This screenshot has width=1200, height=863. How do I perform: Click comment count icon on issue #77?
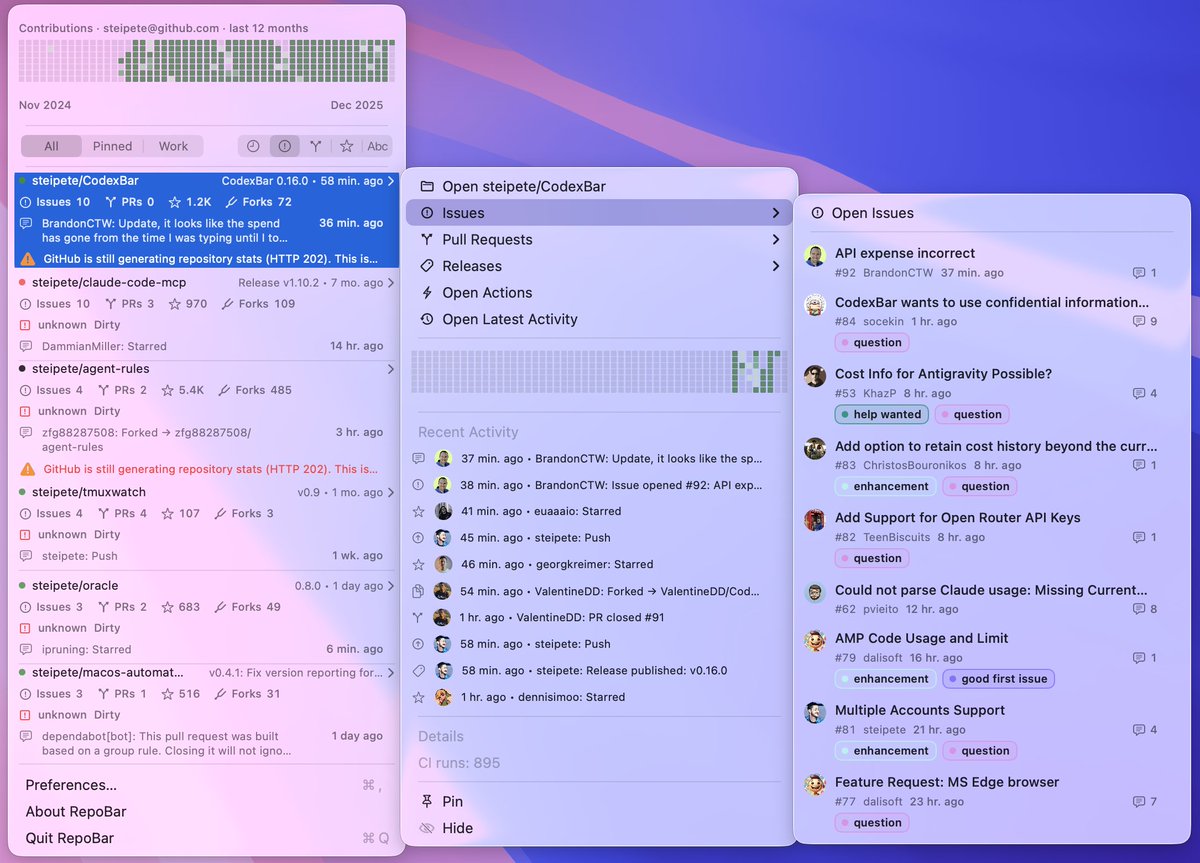[x=1138, y=802]
